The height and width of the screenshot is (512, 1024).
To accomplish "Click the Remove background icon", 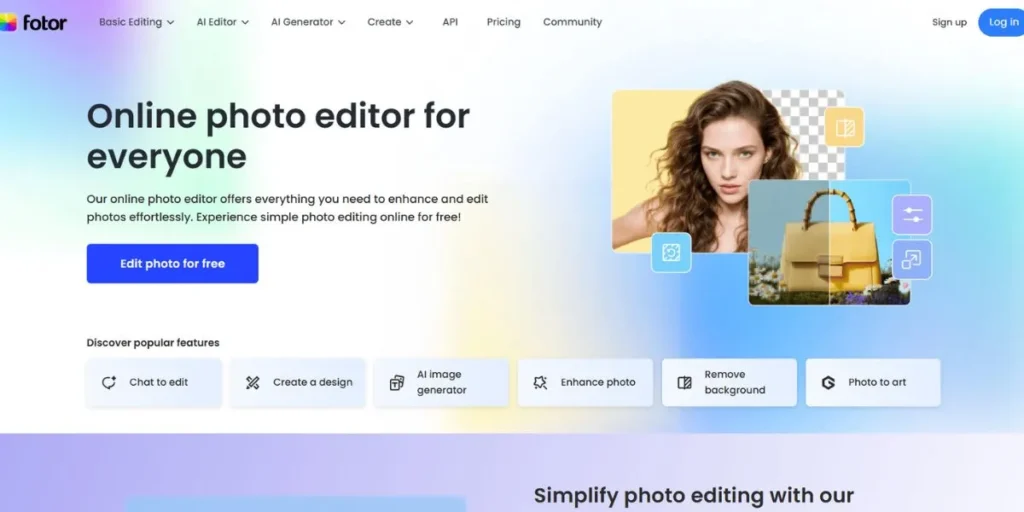I will click(x=685, y=382).
